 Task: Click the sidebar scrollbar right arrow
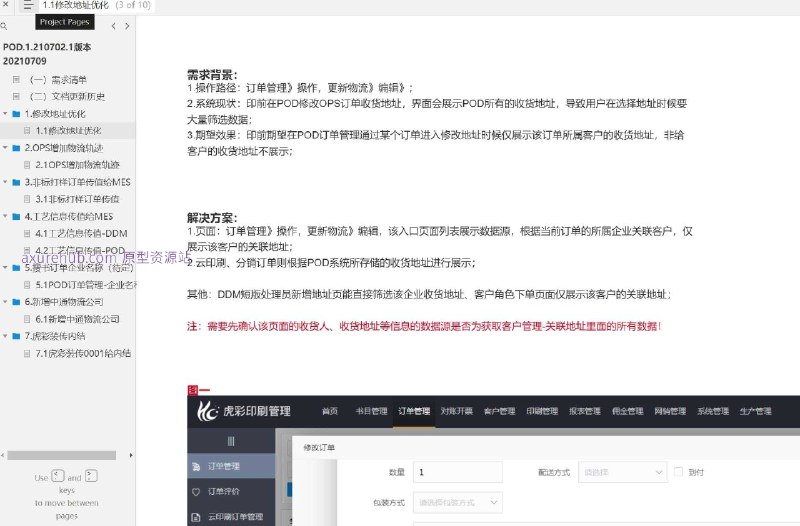pos(131,455)
